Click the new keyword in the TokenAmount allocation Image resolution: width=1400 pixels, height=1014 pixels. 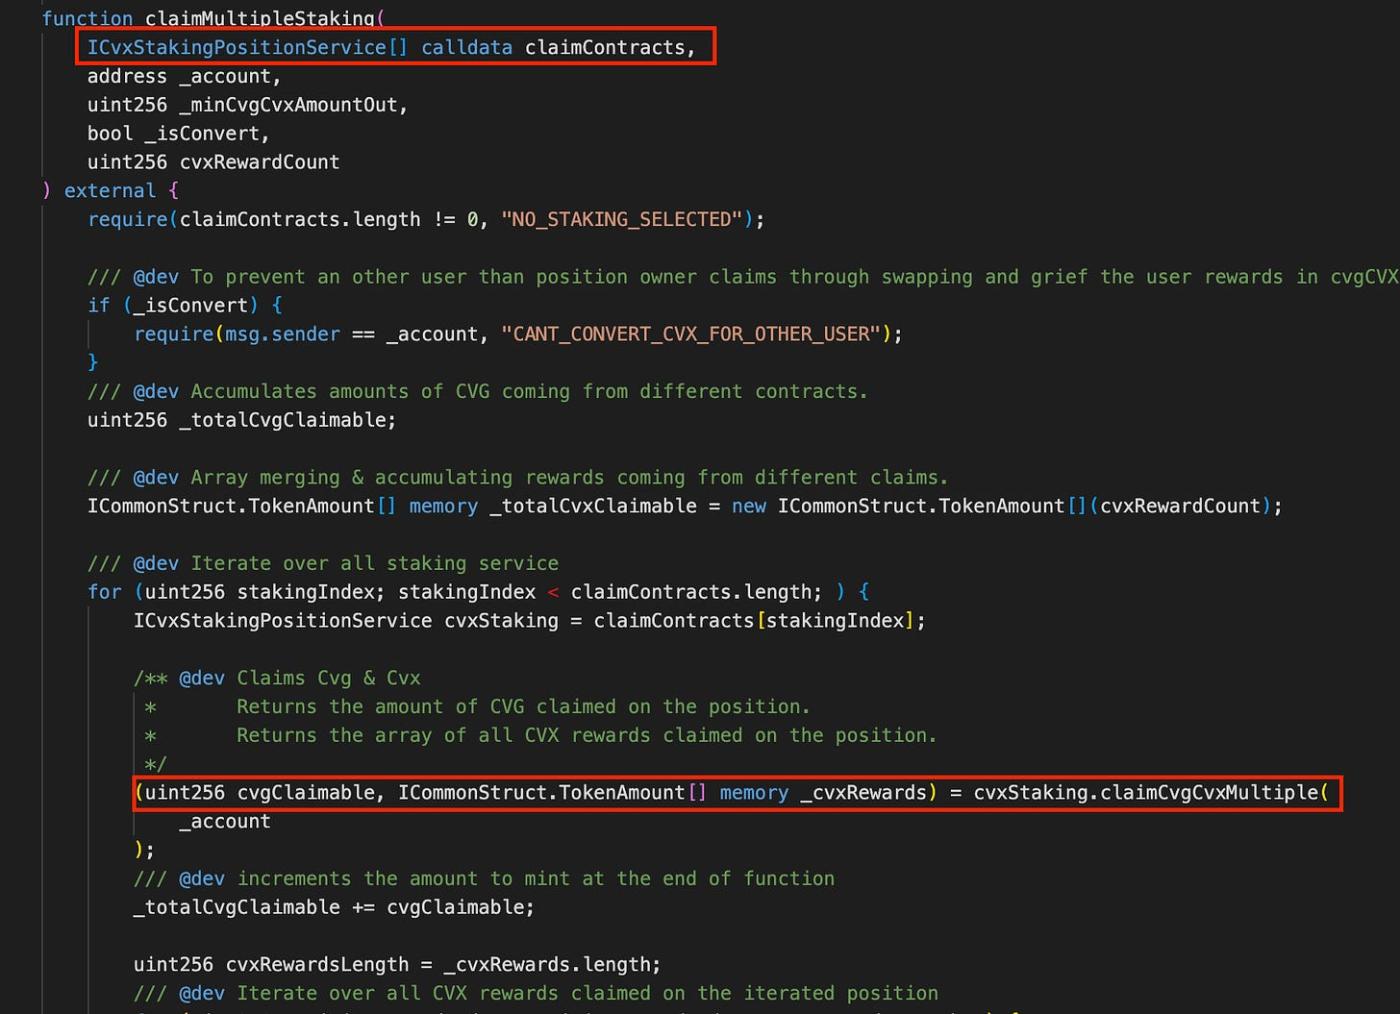(x=748, y=506)
